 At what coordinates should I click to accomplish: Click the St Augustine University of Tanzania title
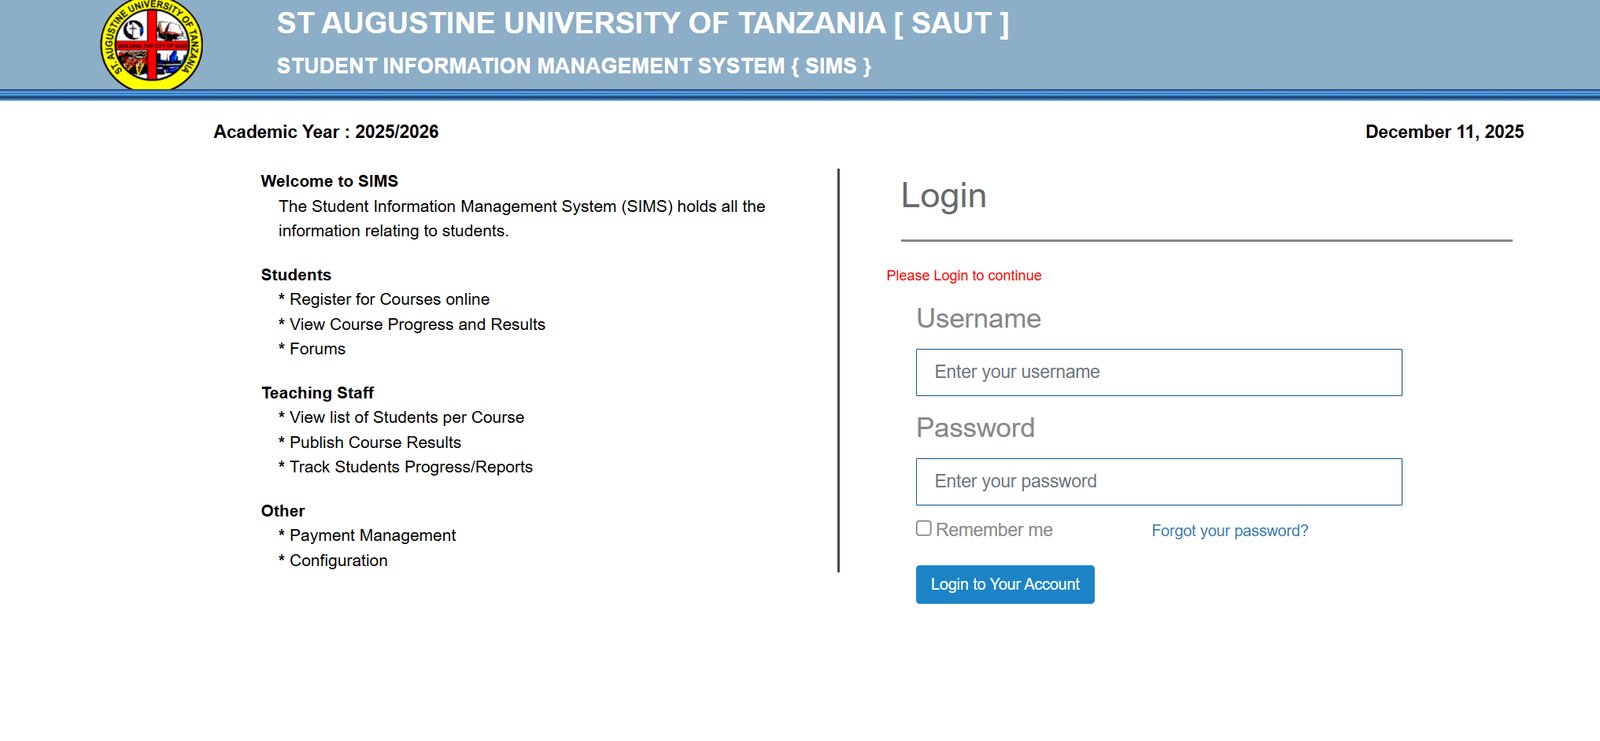tap(642, 23)
